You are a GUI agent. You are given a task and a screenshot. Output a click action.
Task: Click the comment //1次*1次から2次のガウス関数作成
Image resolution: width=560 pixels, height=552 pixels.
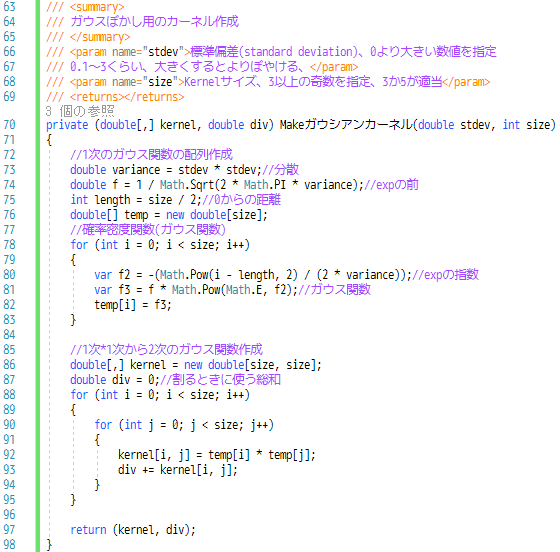[x=166, y=350]
